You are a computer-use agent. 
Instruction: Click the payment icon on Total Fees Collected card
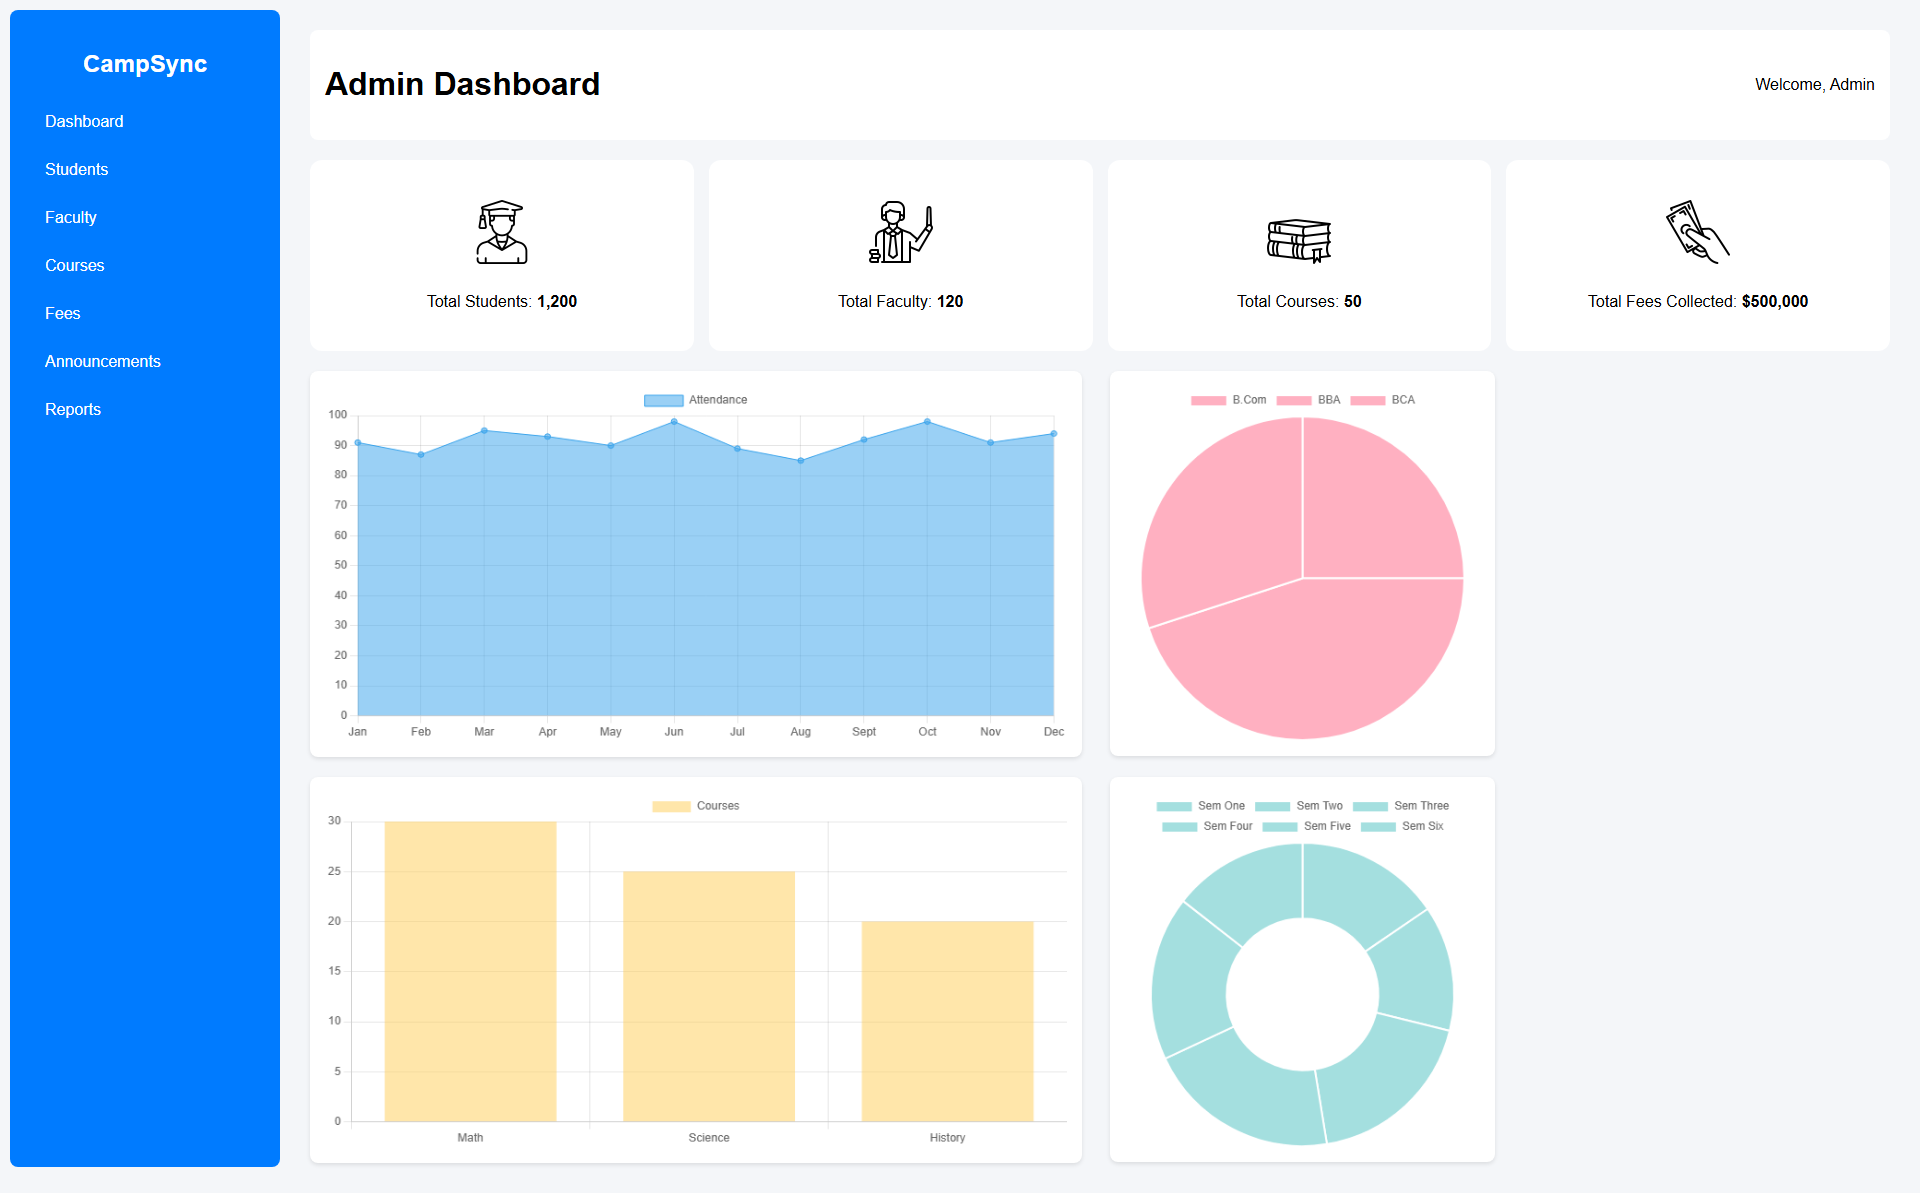pos(1696,230)
